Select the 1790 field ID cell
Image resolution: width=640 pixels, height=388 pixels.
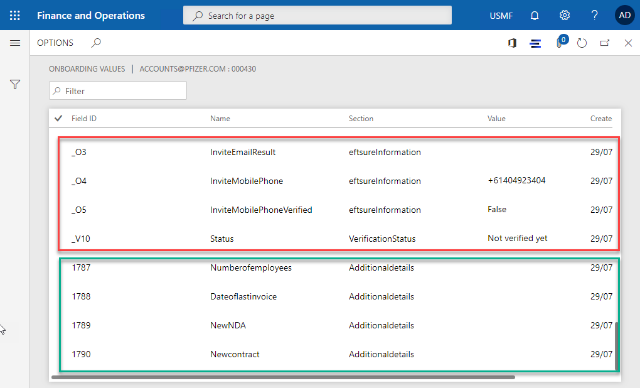pos(81,354)
